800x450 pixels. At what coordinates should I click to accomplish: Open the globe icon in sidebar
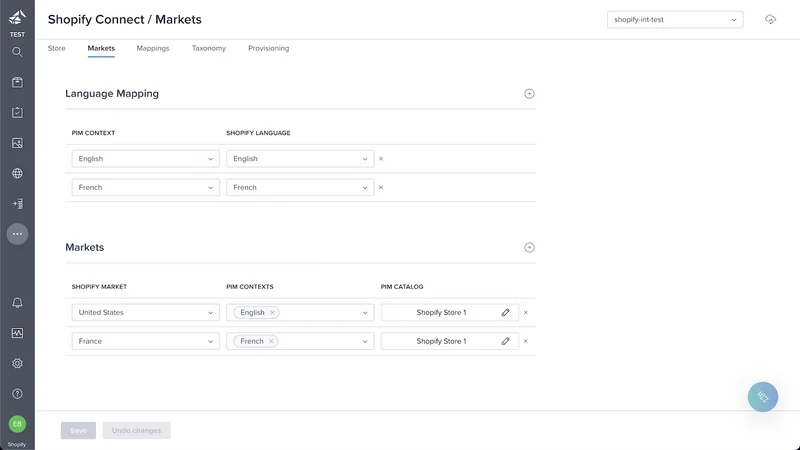tap(17, 173)
